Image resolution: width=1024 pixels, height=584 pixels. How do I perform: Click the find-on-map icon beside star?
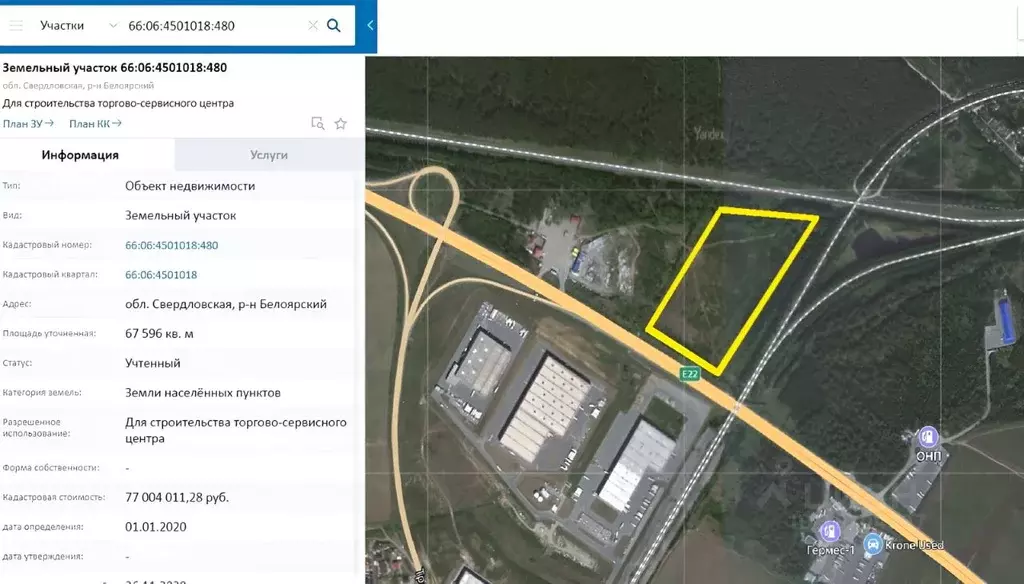[317, 124]
